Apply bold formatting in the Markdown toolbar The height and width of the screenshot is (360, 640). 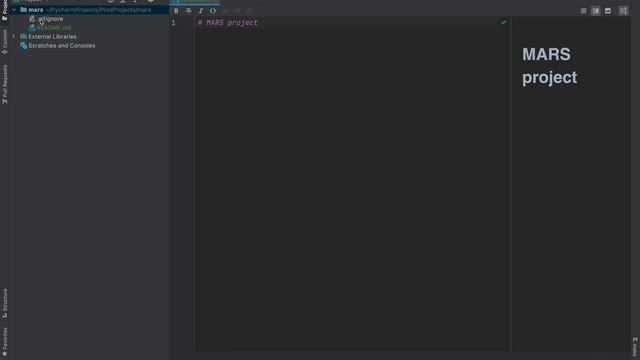pos(176,11)
